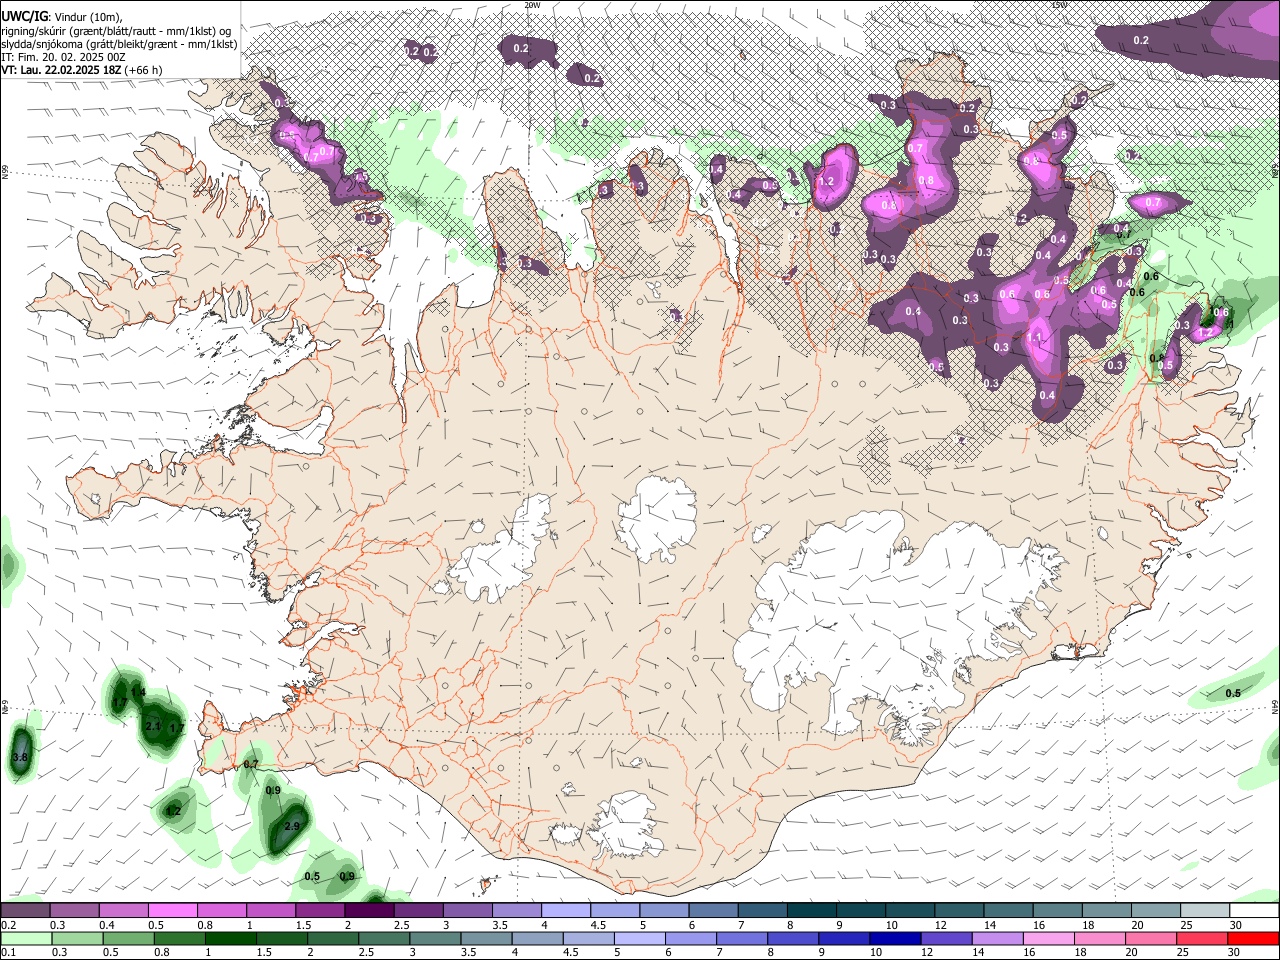The image size is (1280, 960).
Task: Click 'VT: Lau. 22.02.2025 18Z' valid time text
Action: 61,70
